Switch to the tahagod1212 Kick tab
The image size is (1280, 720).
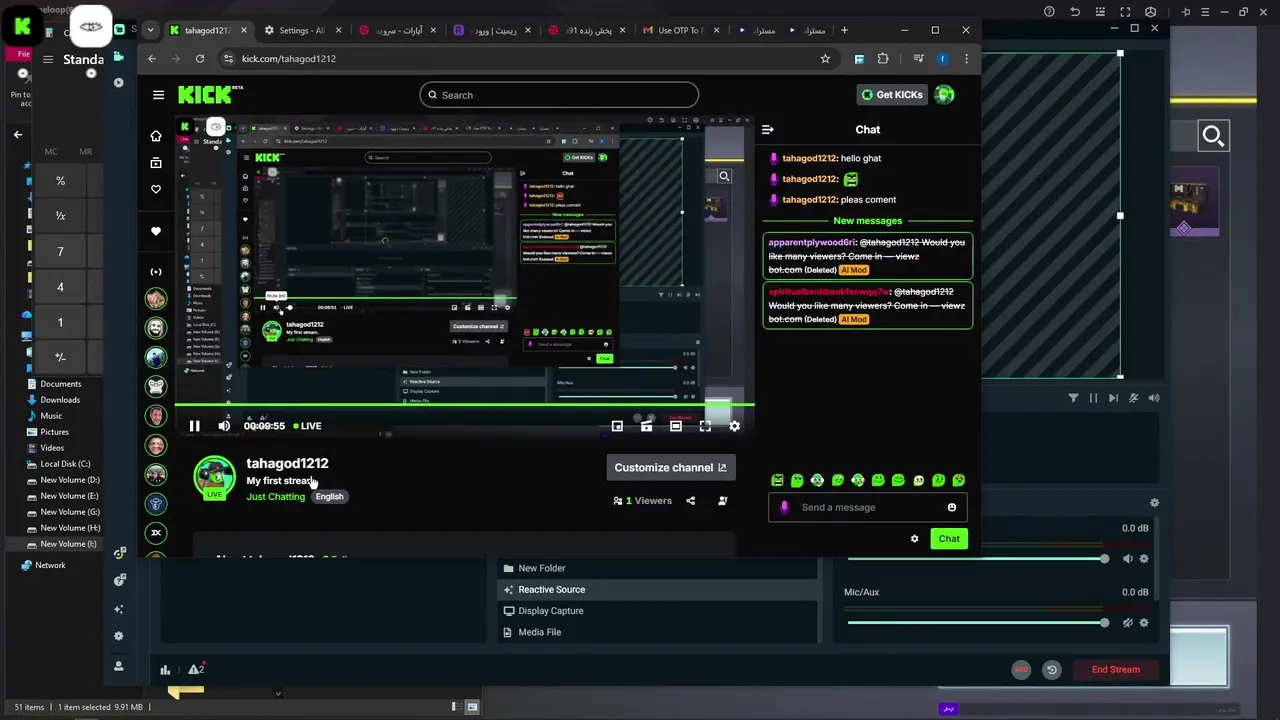pyautogui.click(x=208, y=30)
